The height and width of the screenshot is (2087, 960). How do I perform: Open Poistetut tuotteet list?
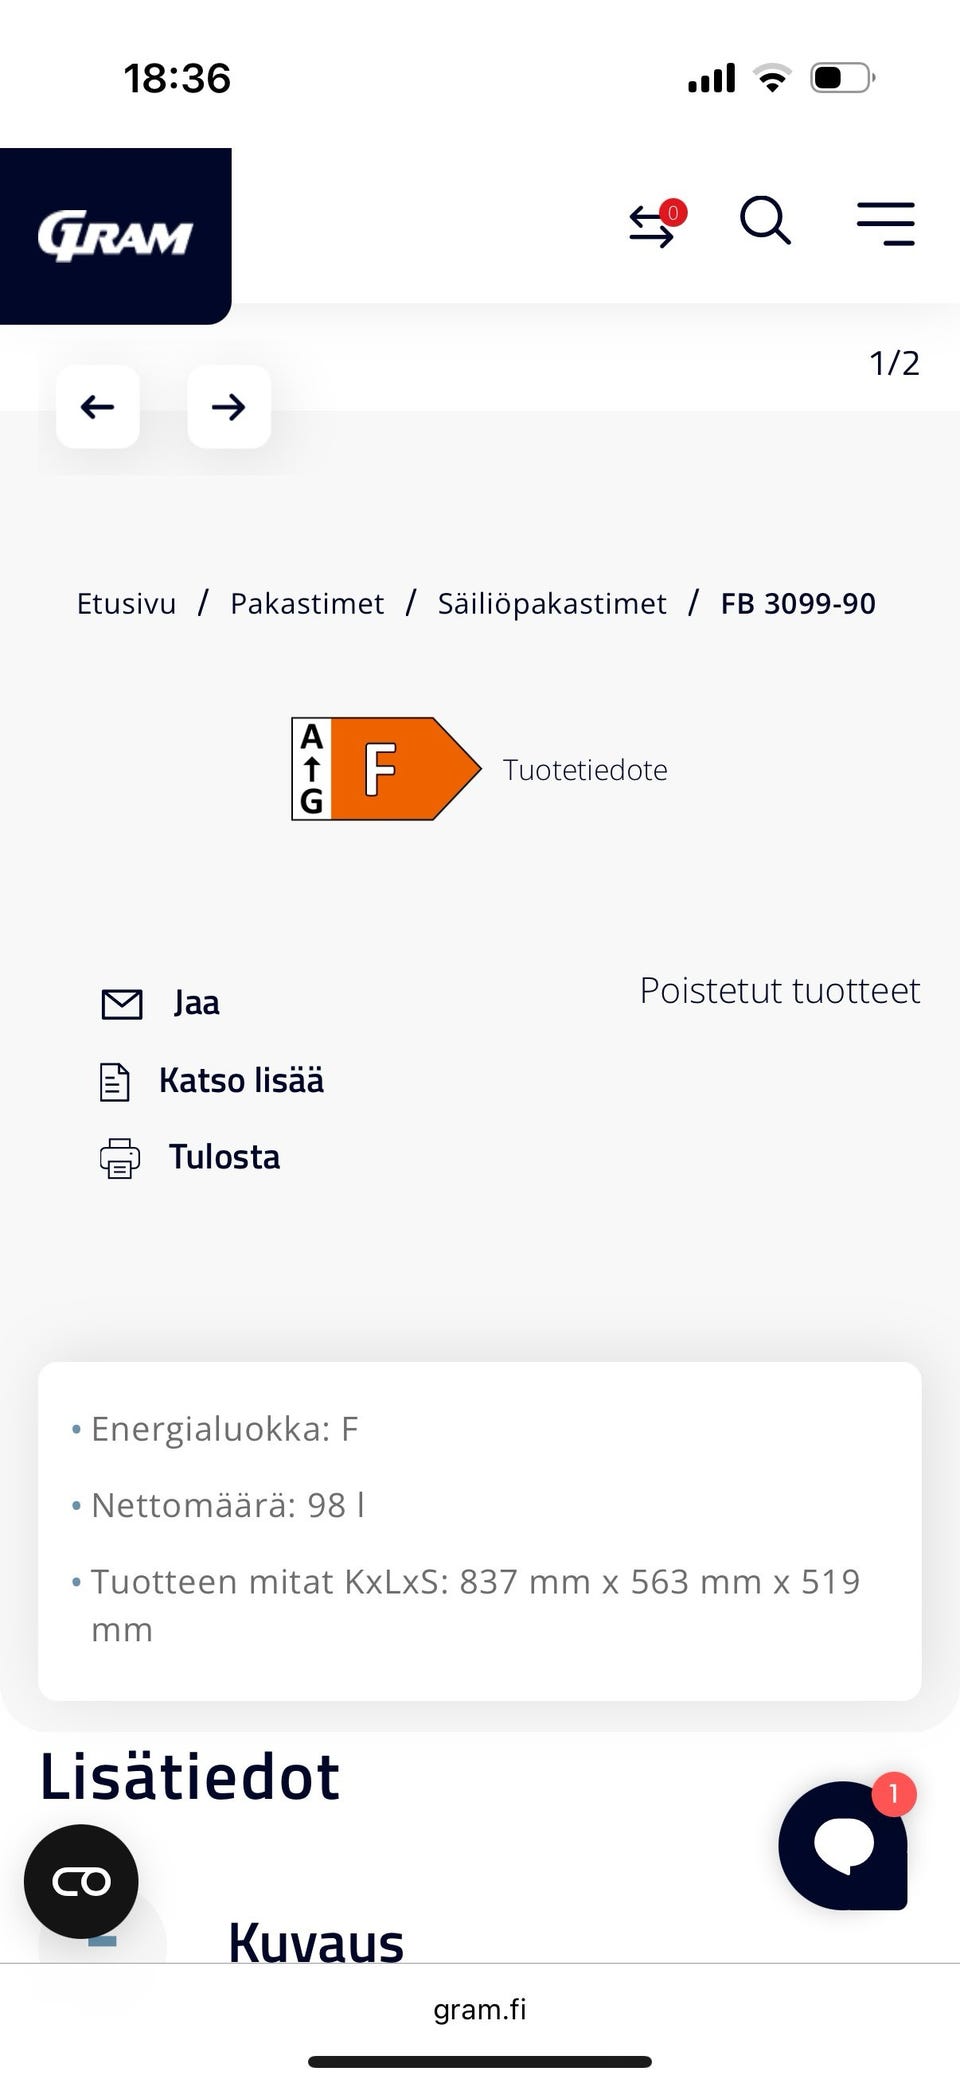[x=780, y=990]
